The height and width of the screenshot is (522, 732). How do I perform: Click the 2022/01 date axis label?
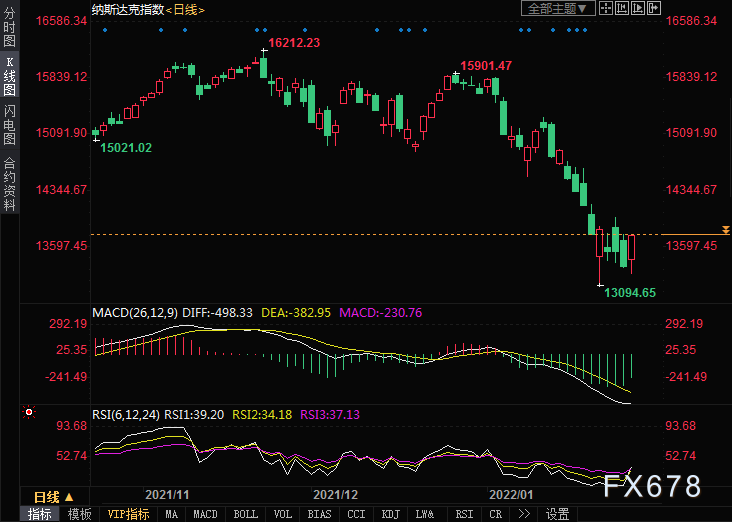pos(511,494)
